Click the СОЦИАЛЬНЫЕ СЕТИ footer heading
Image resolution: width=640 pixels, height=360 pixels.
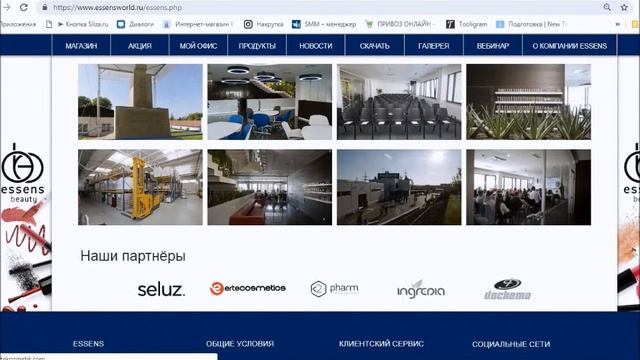[x=511, y=344]
